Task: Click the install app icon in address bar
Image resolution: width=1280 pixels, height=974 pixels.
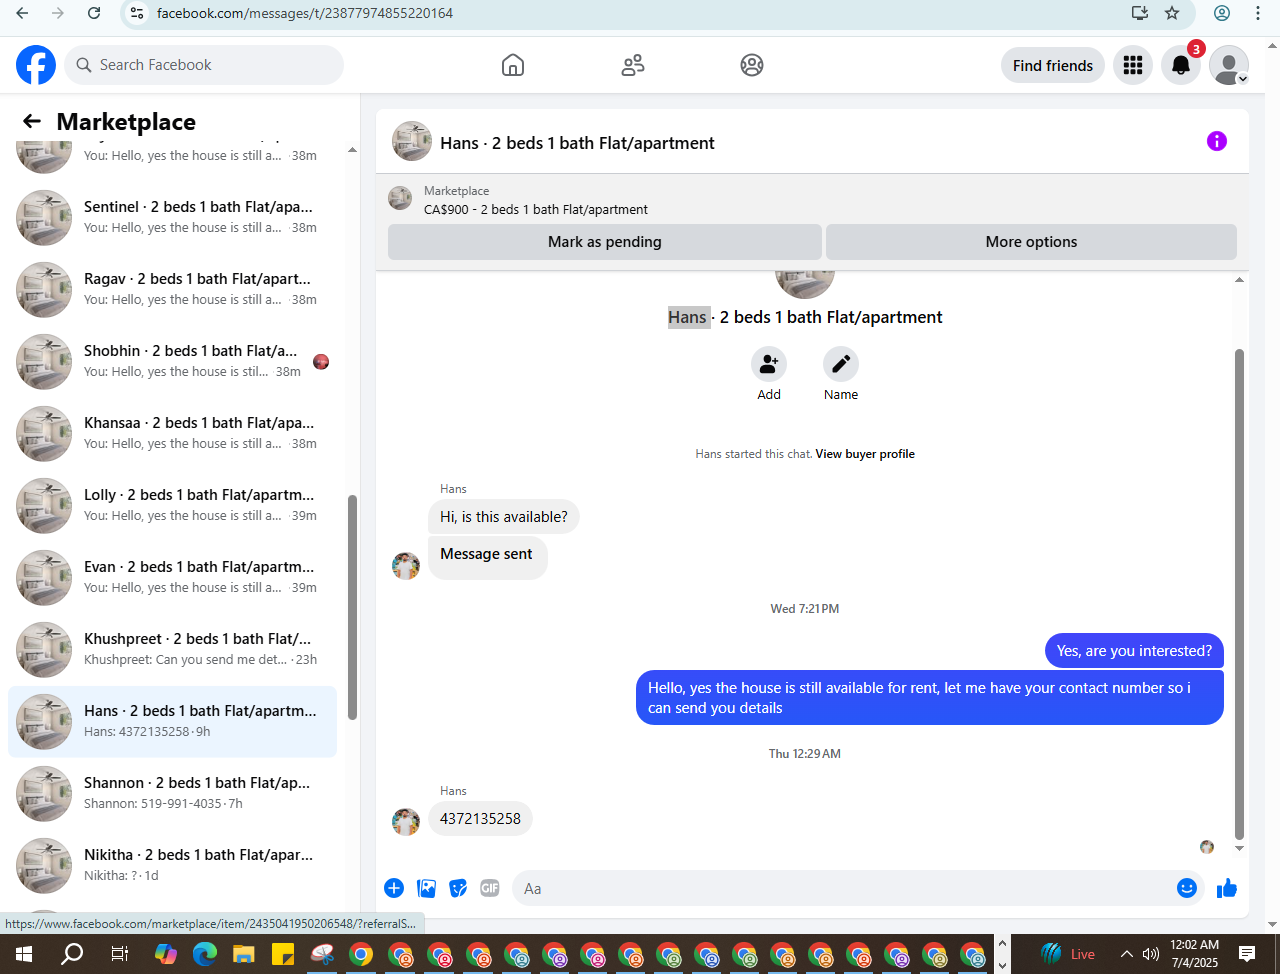Action: pyautogui.click(x=1139, y=13)
